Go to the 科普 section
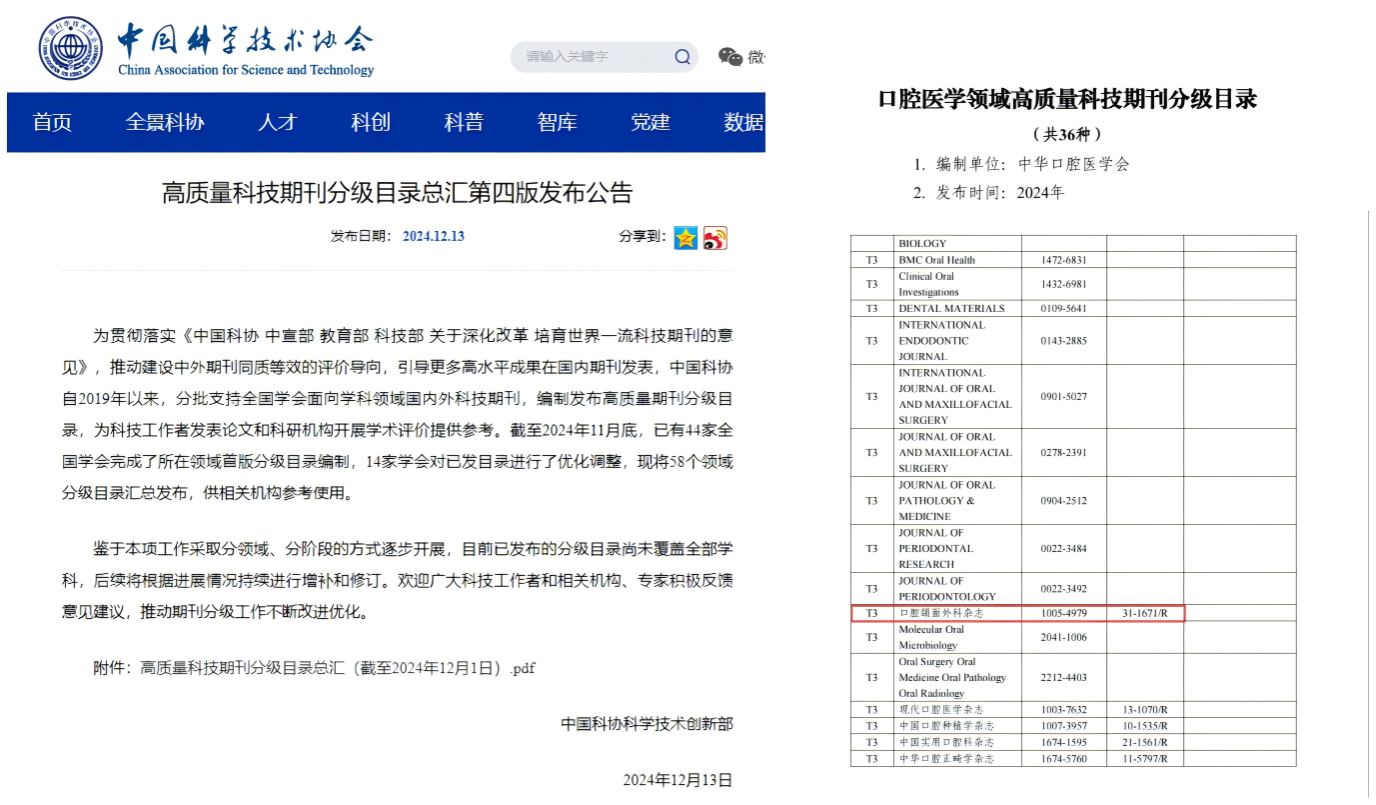The width and height of the screenshot is (1376, 805). pyautogui.click(x=463, y=122)
